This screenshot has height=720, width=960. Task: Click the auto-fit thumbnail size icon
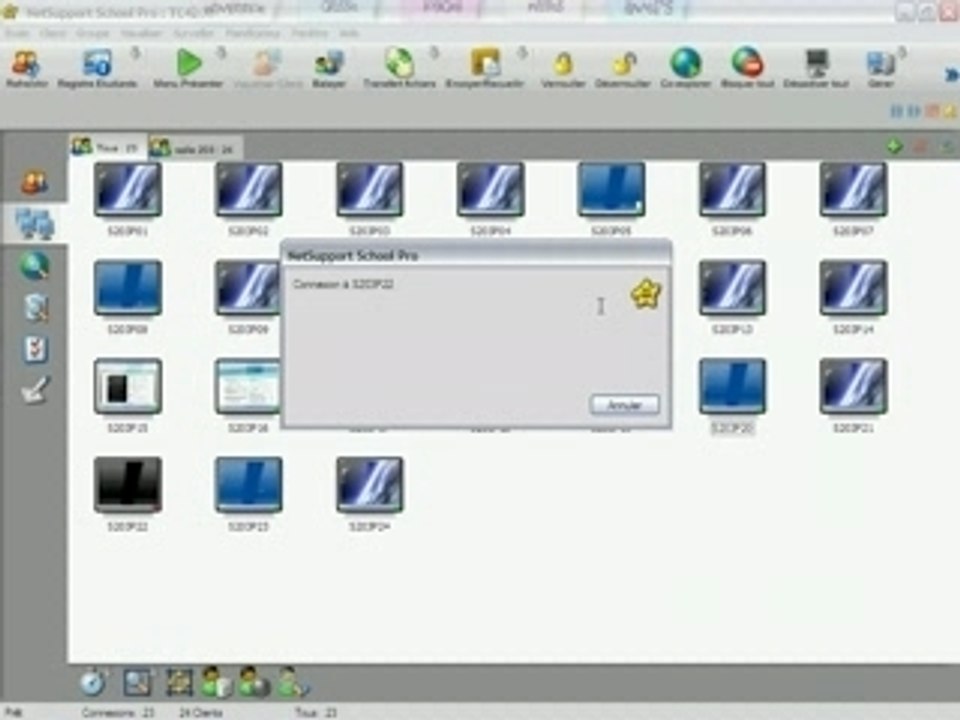point(179,682)
